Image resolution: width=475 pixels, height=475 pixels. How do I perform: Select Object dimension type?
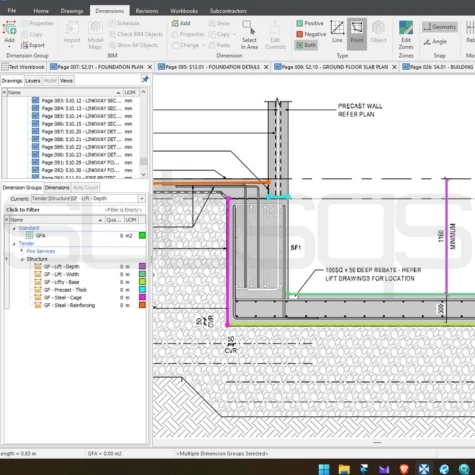[378, 32]
